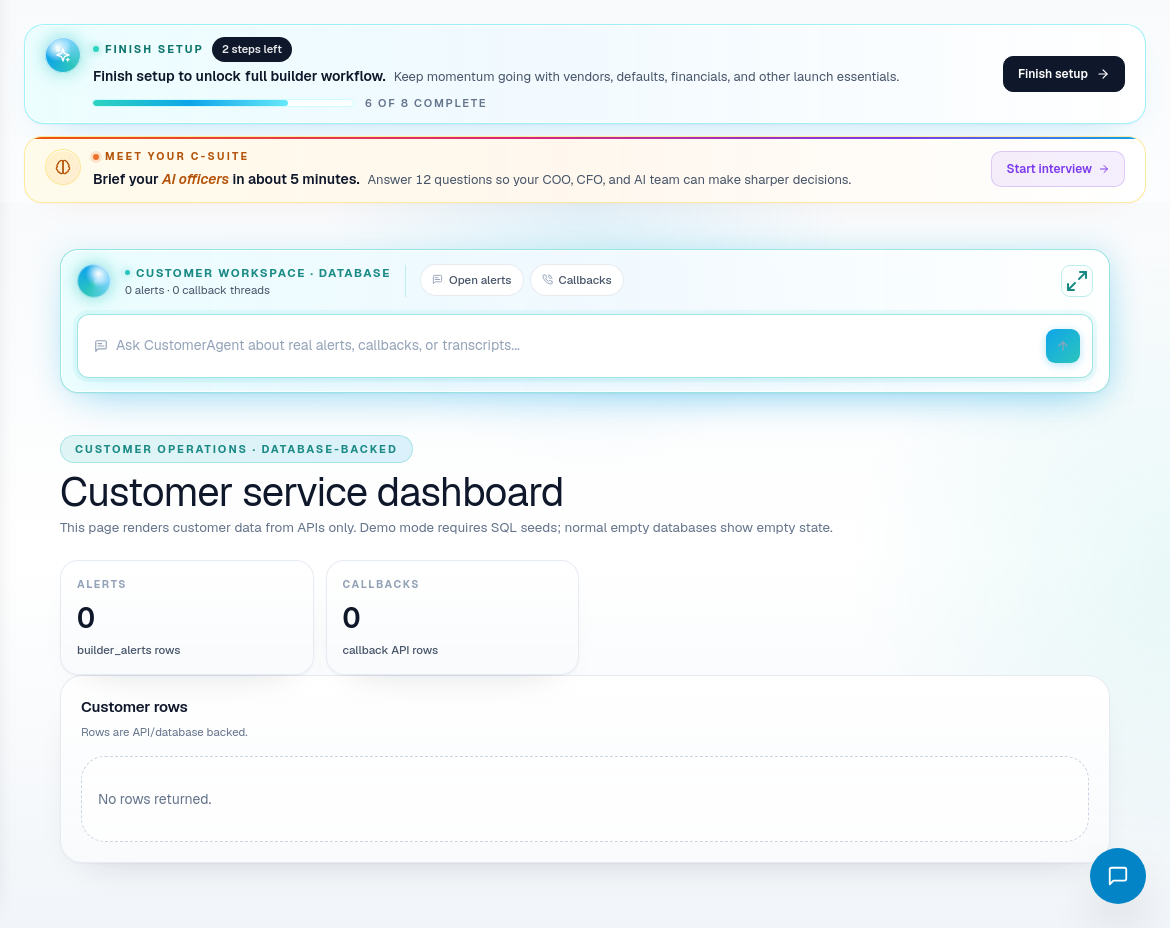Click the Callbacks count card
This screenshot has height=935, width=1170.
pyautogui.click(x=452, y=617)
